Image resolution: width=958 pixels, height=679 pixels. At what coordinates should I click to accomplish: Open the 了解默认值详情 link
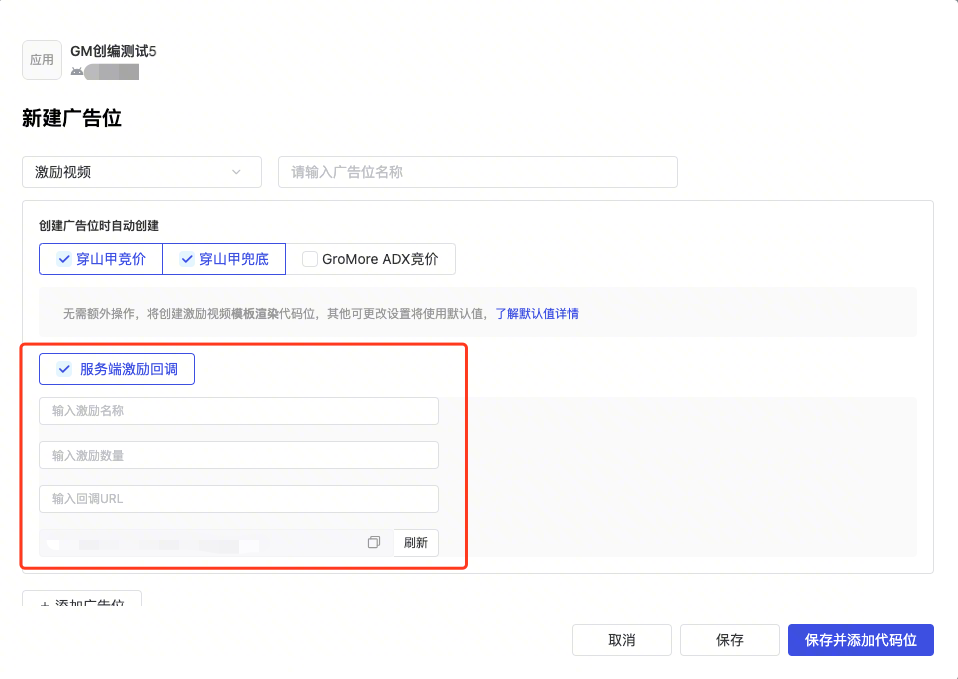pyautogui.click(x=537, y=313)
